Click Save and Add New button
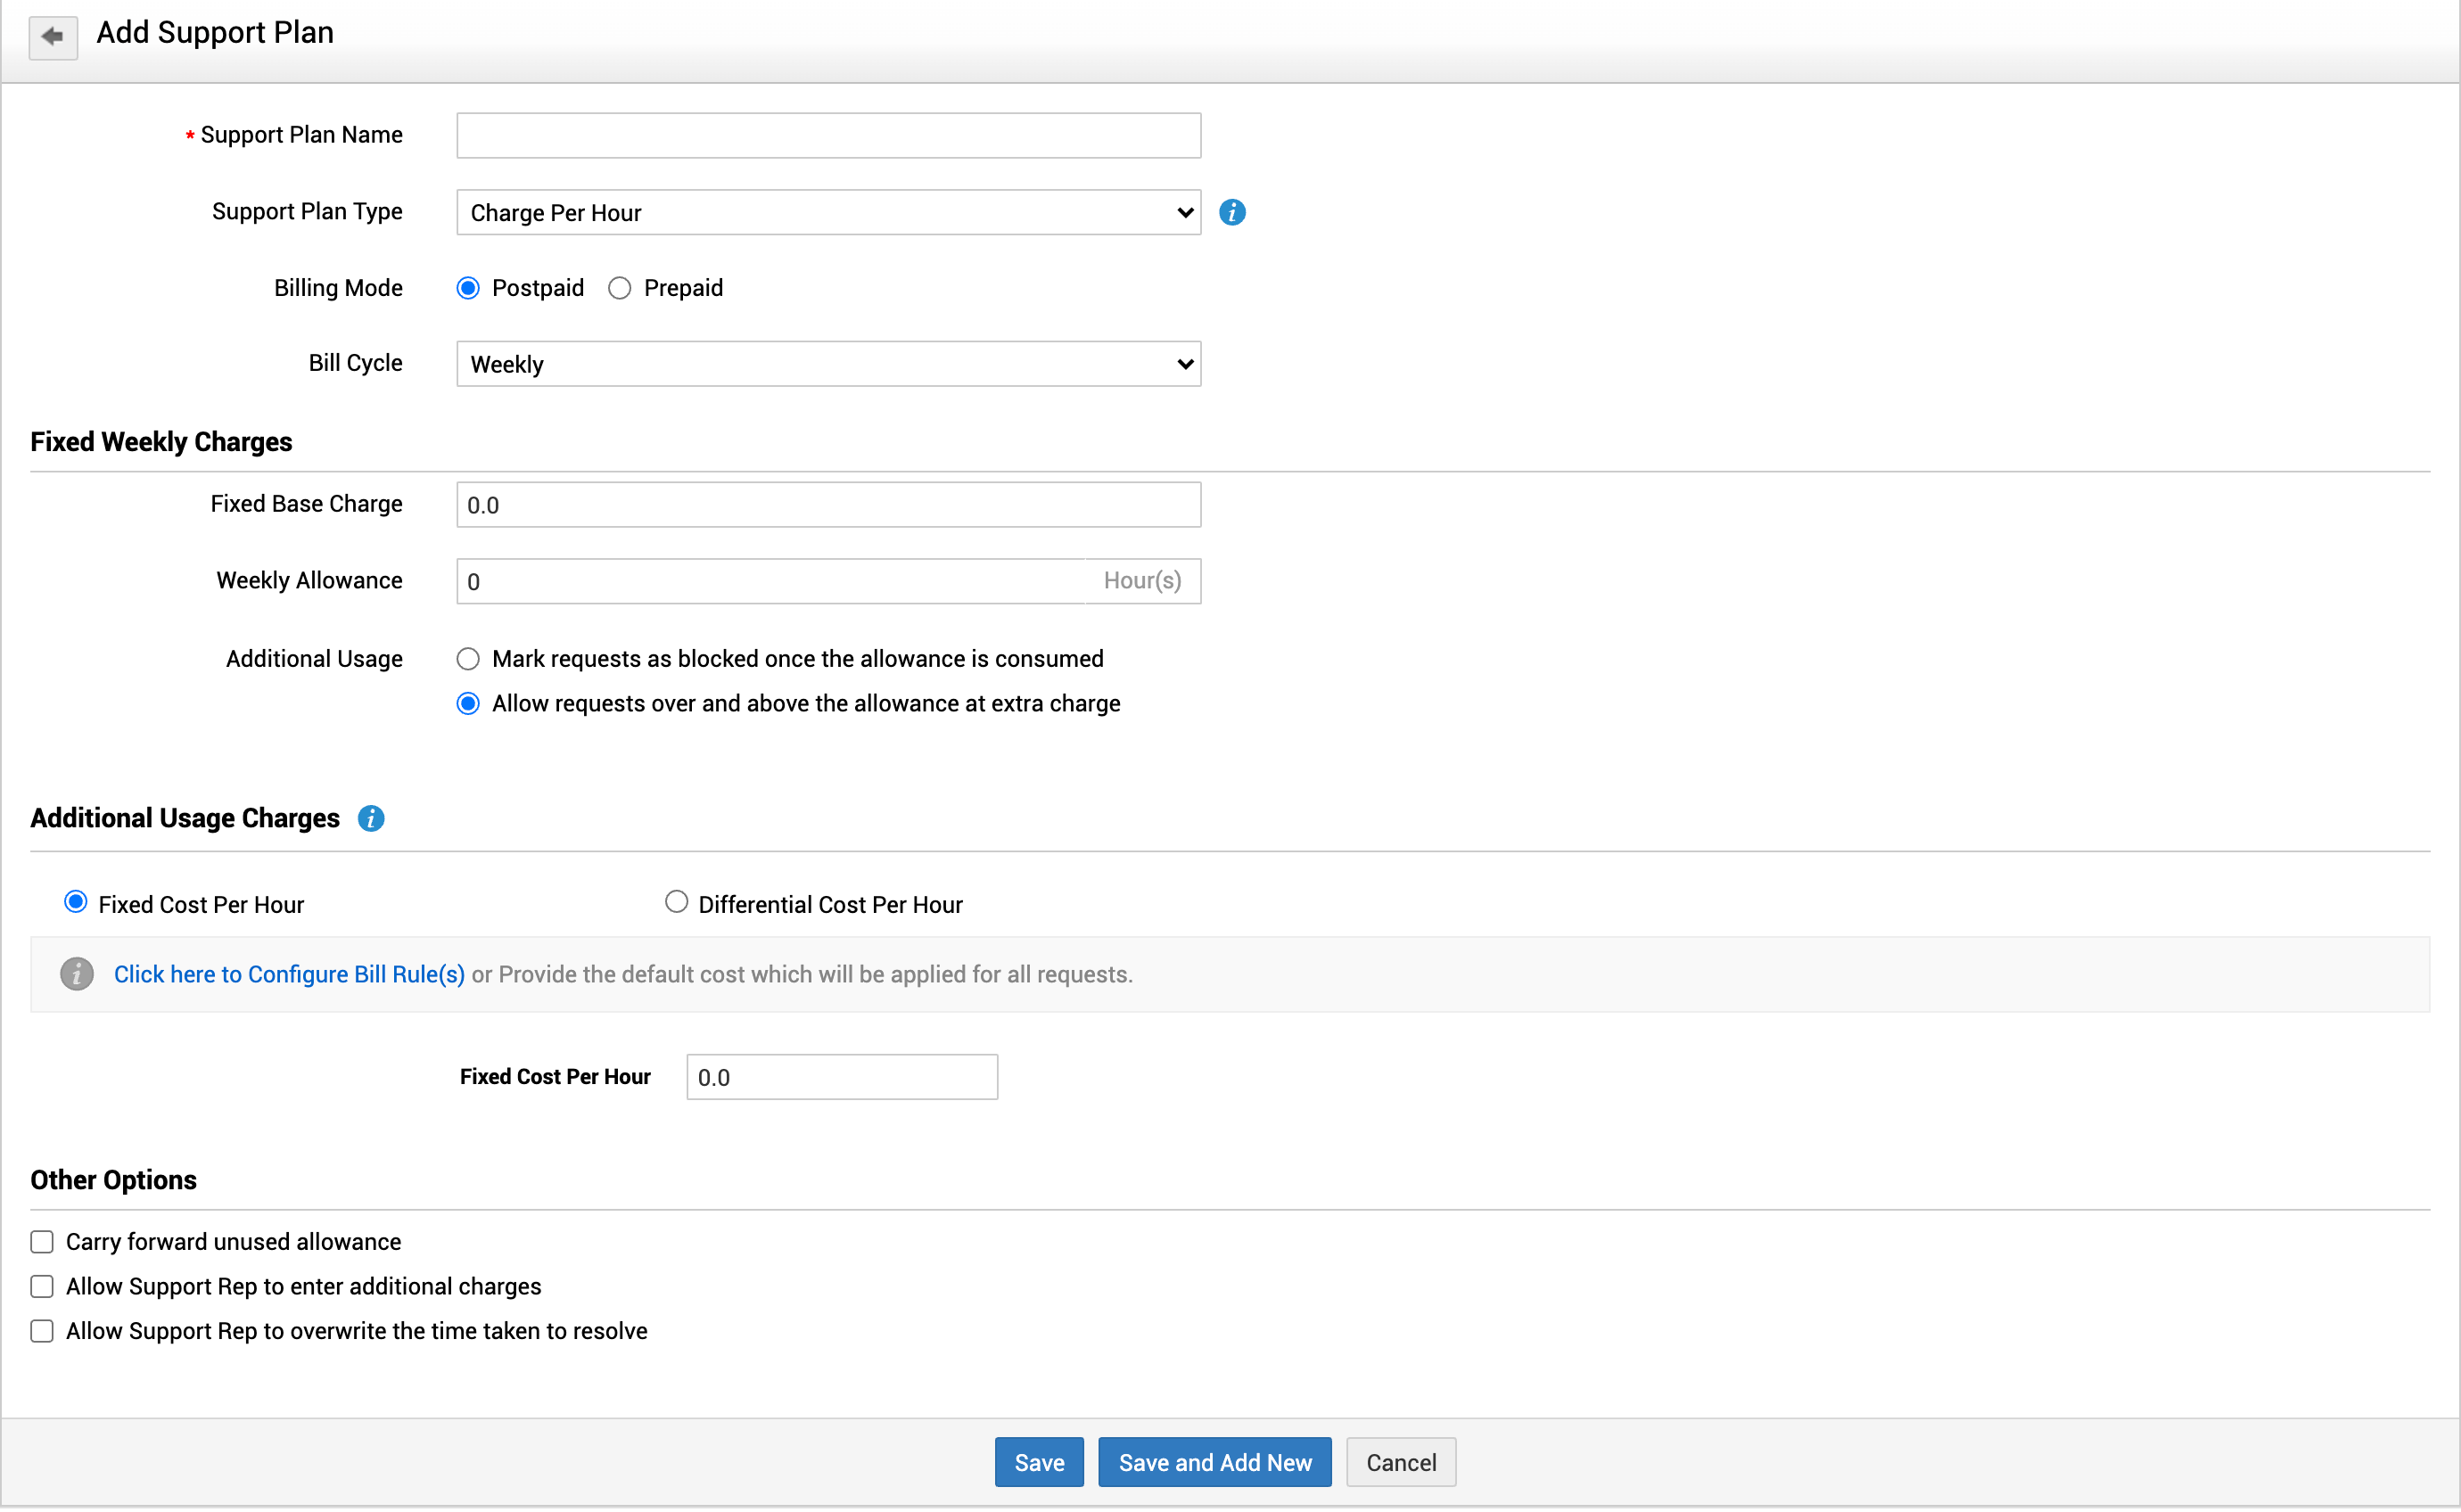This screenshot has height=1512, width=2461. [x=1214, y=1464]
